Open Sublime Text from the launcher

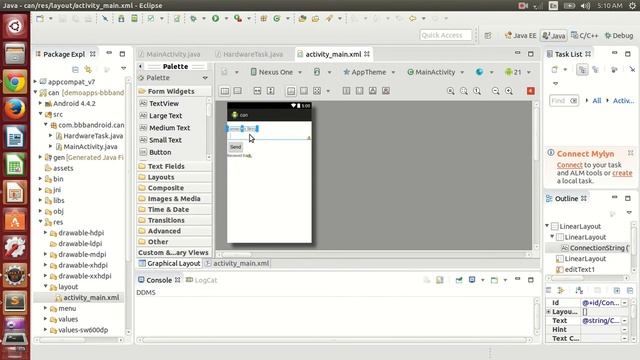coord(15,302)
